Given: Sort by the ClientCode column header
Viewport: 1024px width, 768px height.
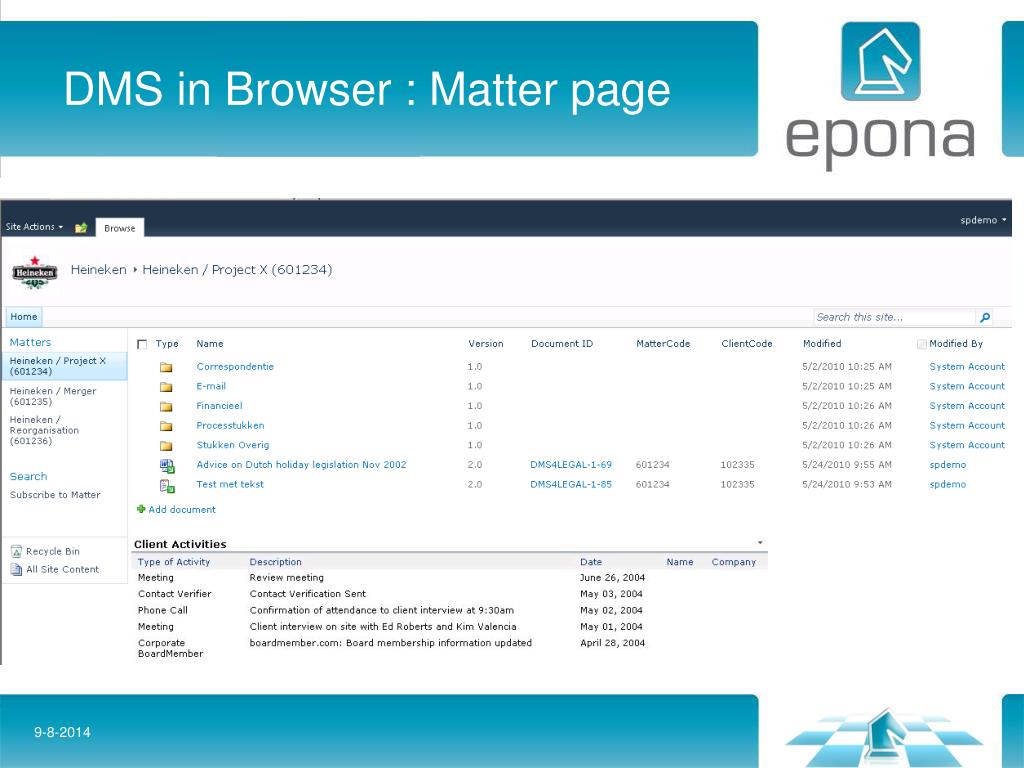Looking at the screenshot, I should [x=746, y=344].
